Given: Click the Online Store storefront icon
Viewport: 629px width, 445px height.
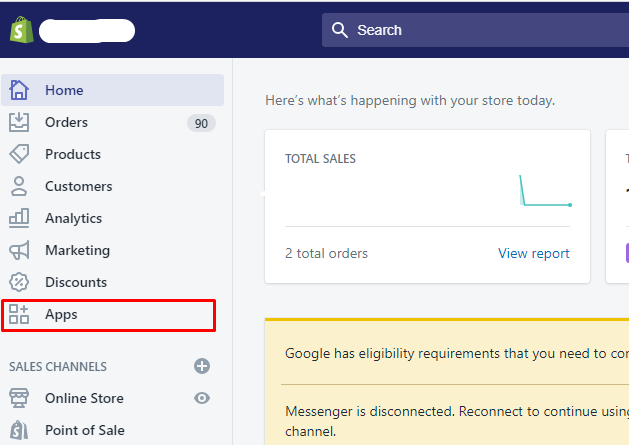Looking at the screenshot, I should pos(19,398).
